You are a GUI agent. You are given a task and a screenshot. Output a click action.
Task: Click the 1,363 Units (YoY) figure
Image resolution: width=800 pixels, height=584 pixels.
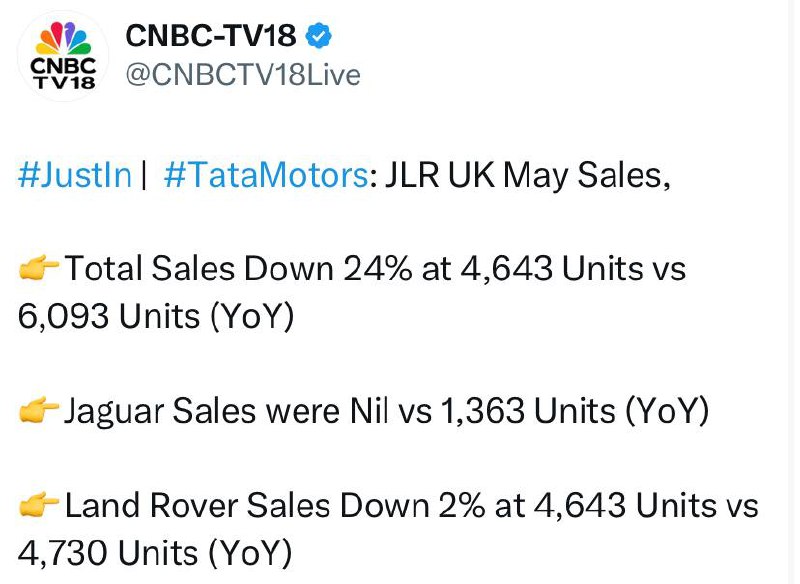(x=574, y=411)
